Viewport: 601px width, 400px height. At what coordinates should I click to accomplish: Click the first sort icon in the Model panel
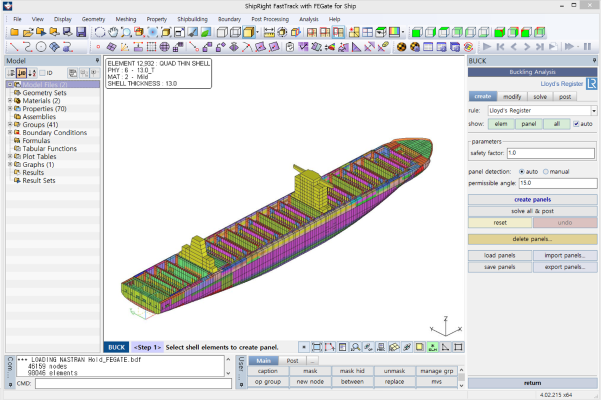pyautogui.click(x=11, y=73)
